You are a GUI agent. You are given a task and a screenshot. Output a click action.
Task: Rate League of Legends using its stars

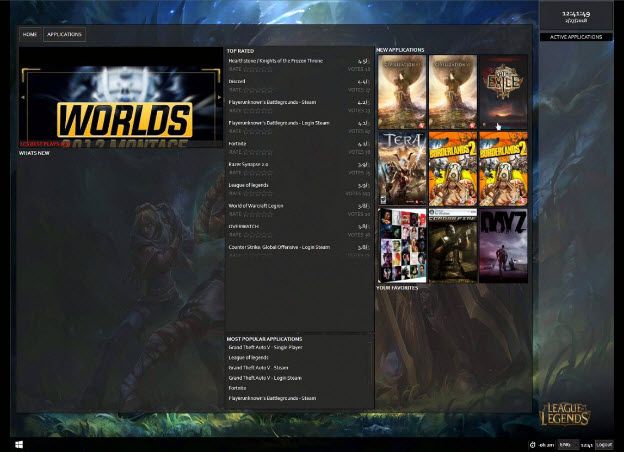pyautogui.click(x=257, y=193)
